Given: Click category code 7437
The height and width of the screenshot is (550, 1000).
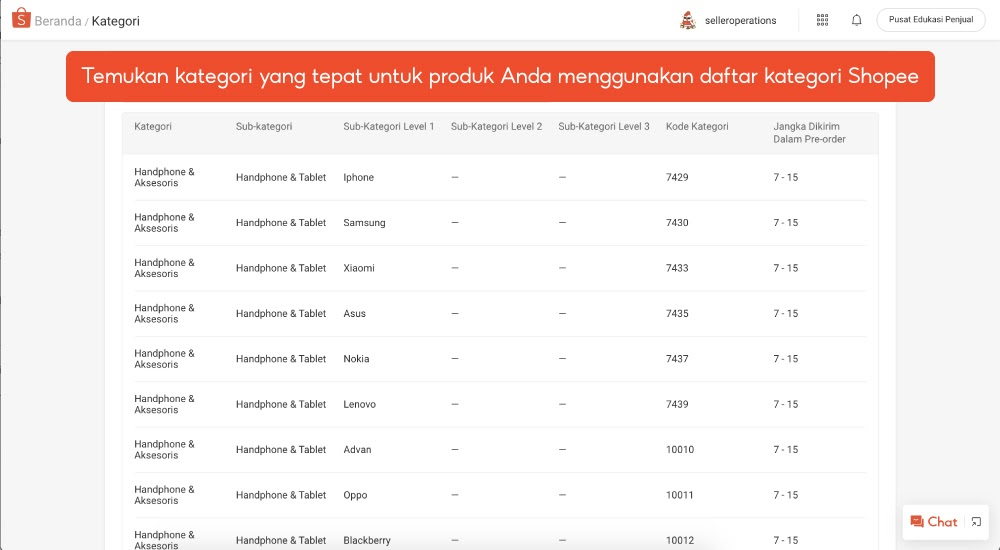Looking at the screenshot, I should point(677,359).
